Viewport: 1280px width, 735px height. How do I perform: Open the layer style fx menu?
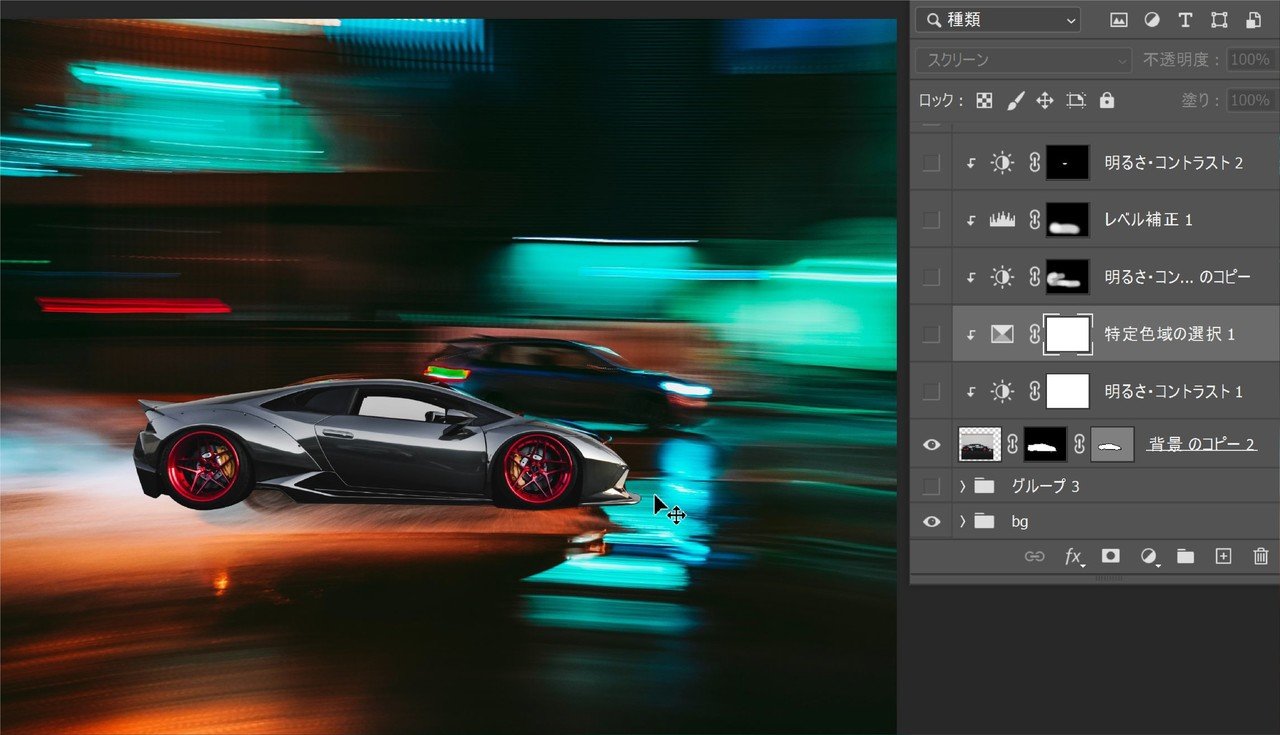coord(1073,557)
